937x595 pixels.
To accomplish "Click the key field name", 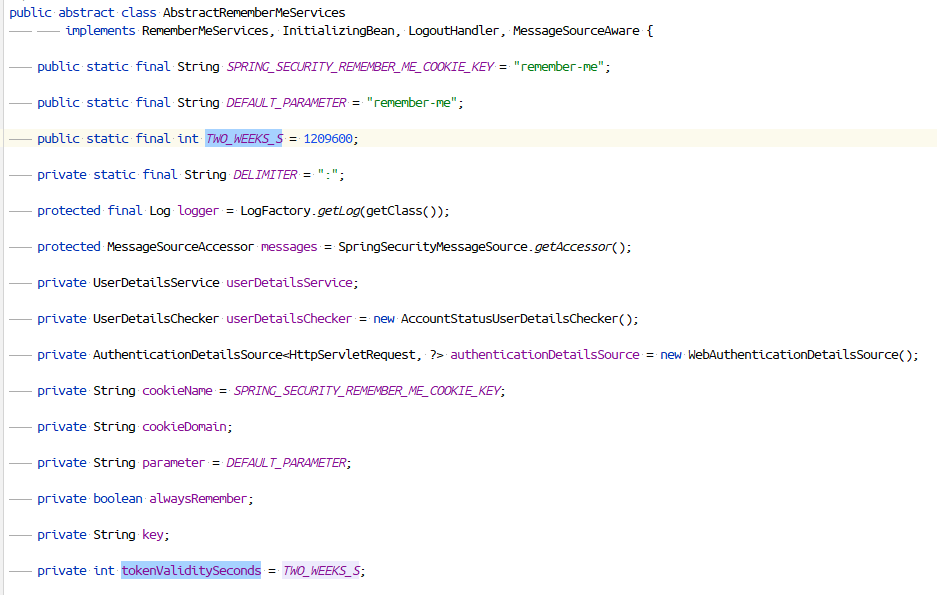I will point(153,535).
